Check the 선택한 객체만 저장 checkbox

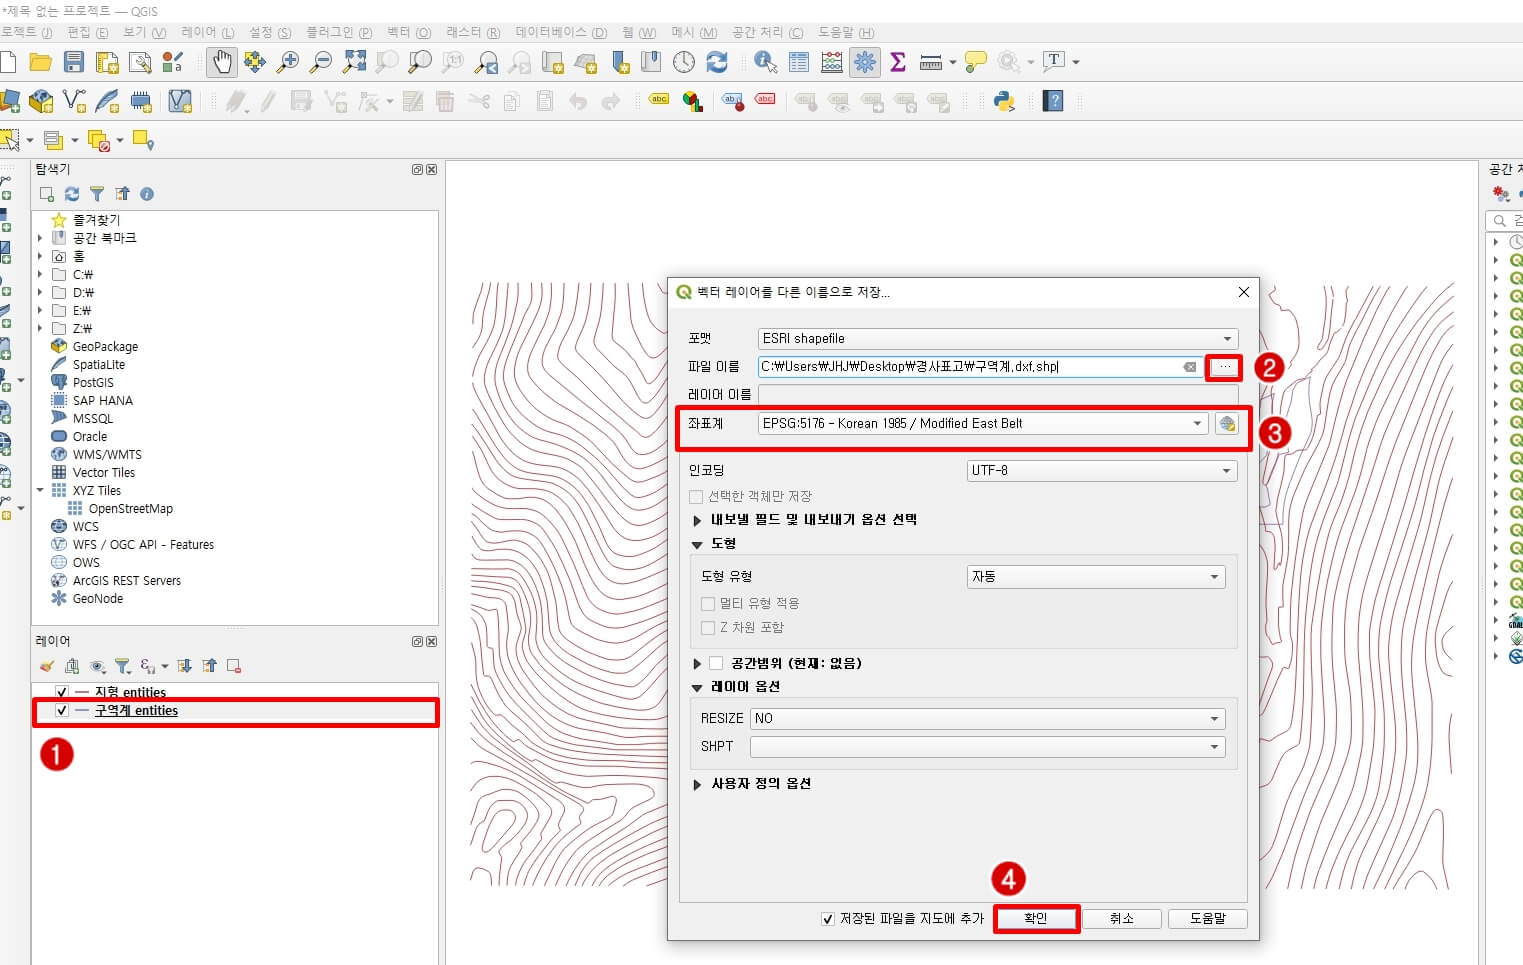point(696,497)
